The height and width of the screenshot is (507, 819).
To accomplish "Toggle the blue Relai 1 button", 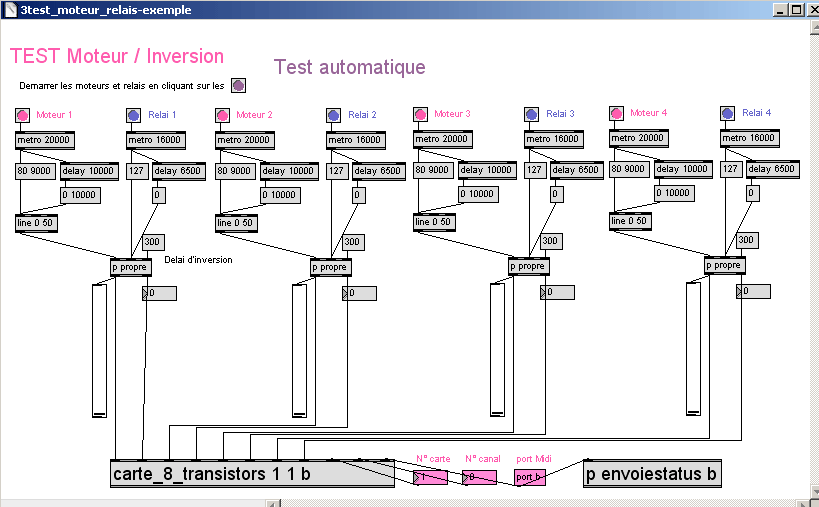I will 133,116.
